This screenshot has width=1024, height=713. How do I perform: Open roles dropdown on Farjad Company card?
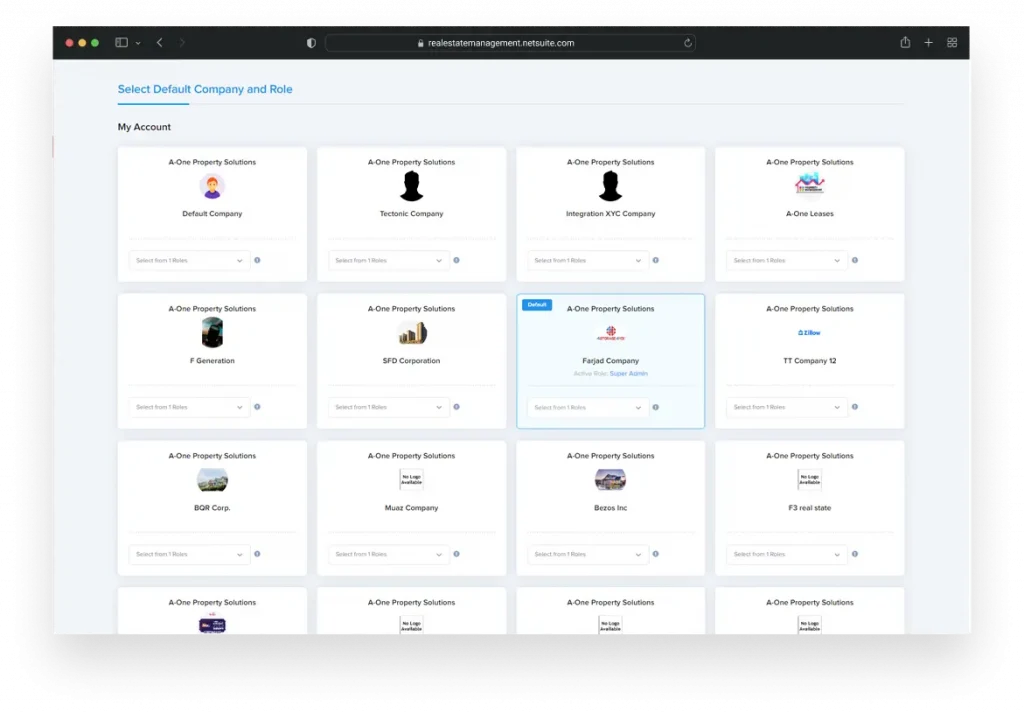pos(588,407)
